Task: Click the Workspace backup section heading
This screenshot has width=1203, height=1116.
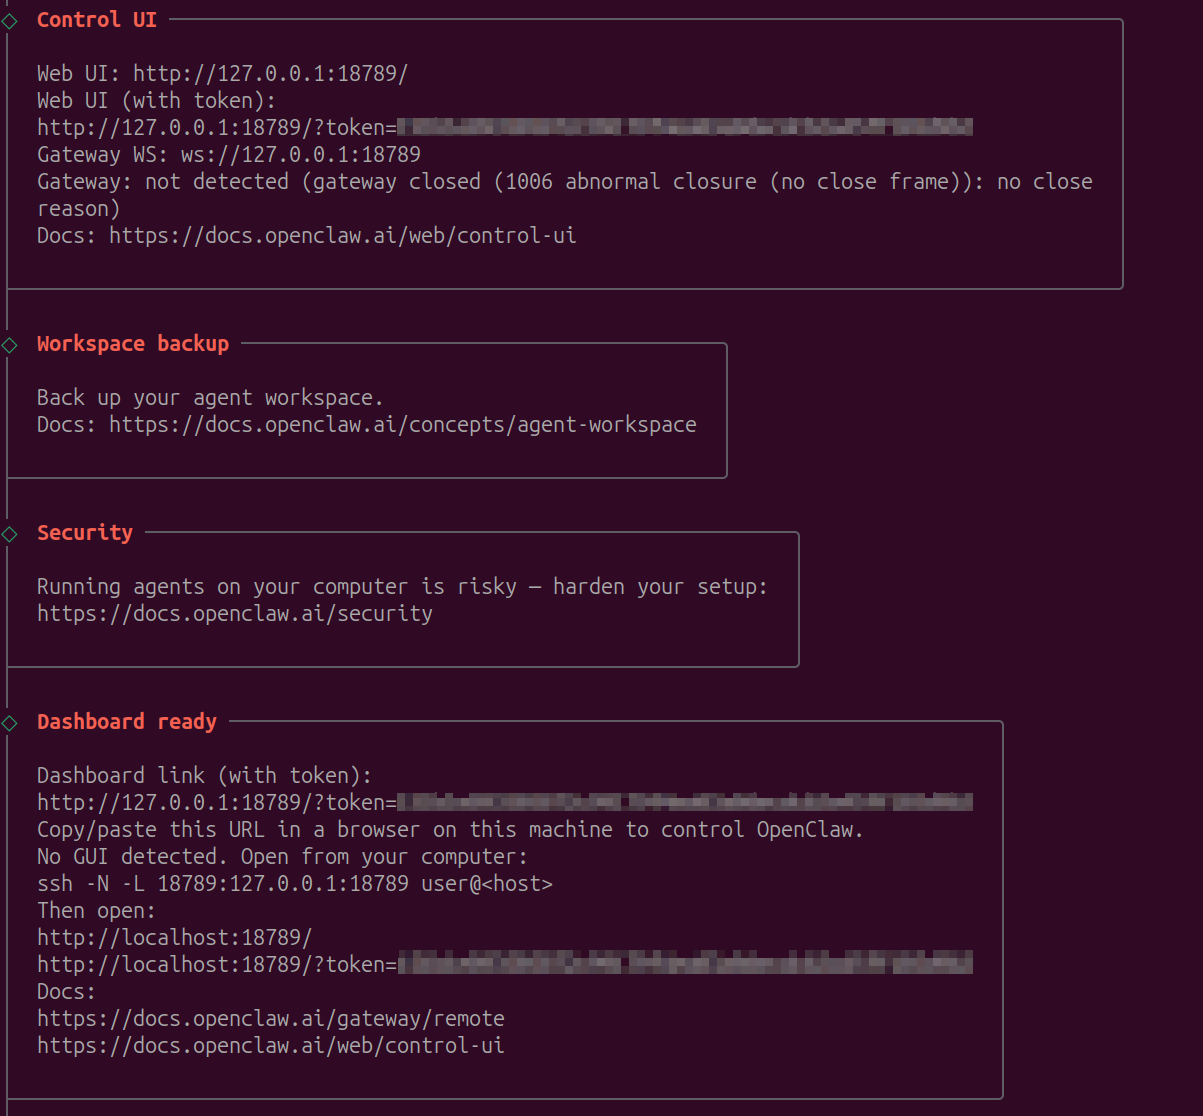Action: tap(133, 344)
